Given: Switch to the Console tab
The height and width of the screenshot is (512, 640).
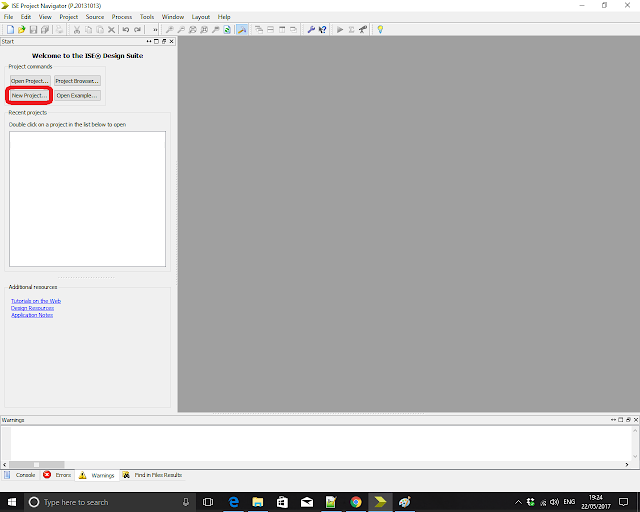Looking at the screenshot, I should pos(20,475).
